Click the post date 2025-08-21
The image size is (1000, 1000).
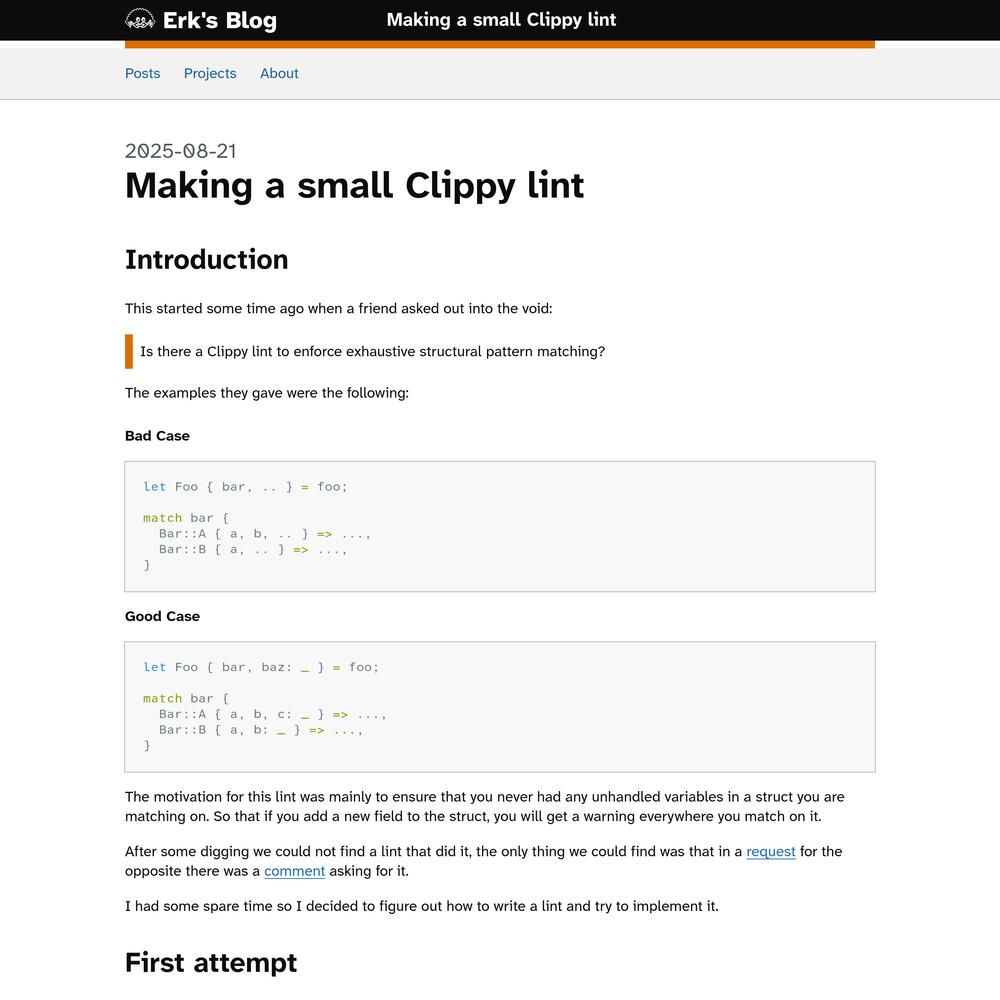181,151
